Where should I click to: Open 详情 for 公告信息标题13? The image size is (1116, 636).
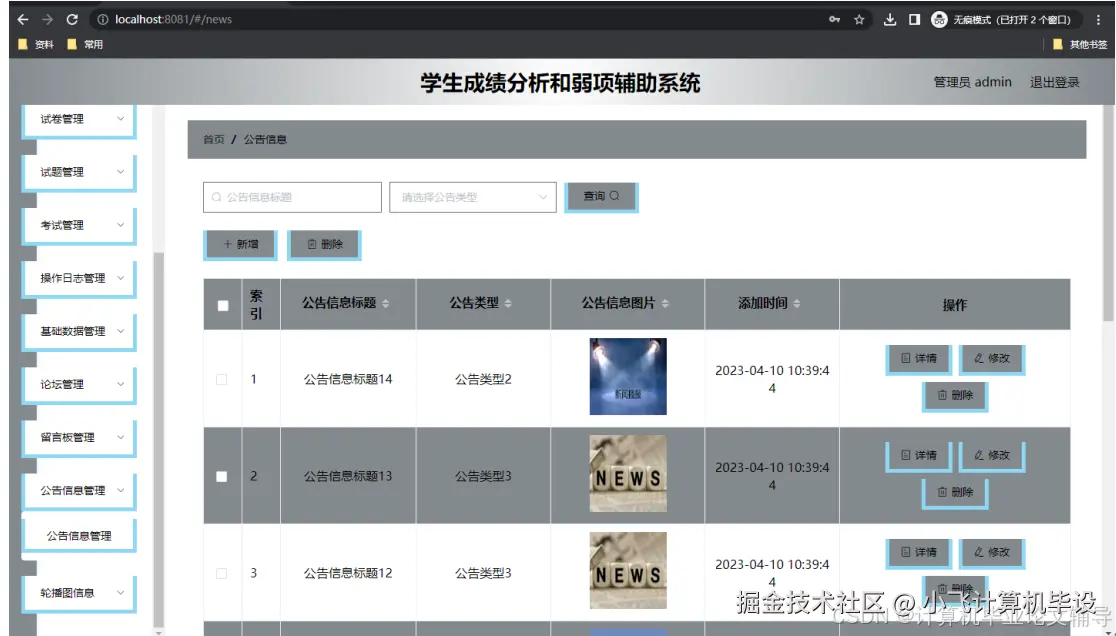(x=919, y=456)
